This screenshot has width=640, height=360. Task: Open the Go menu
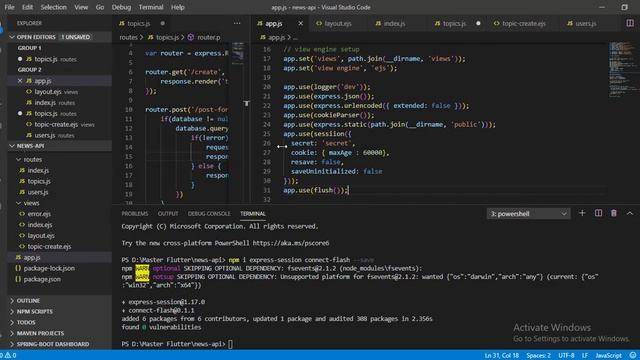(100, 7)
